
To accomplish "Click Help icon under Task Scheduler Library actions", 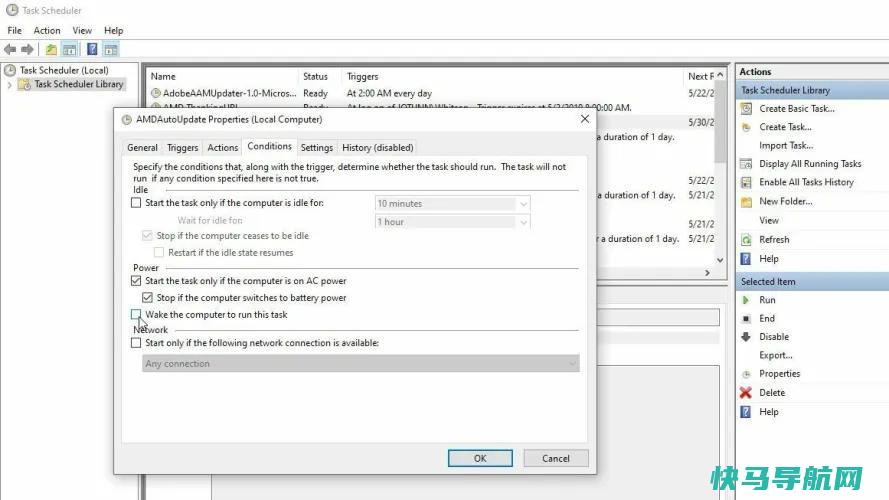I will click(x=746, y=259).
